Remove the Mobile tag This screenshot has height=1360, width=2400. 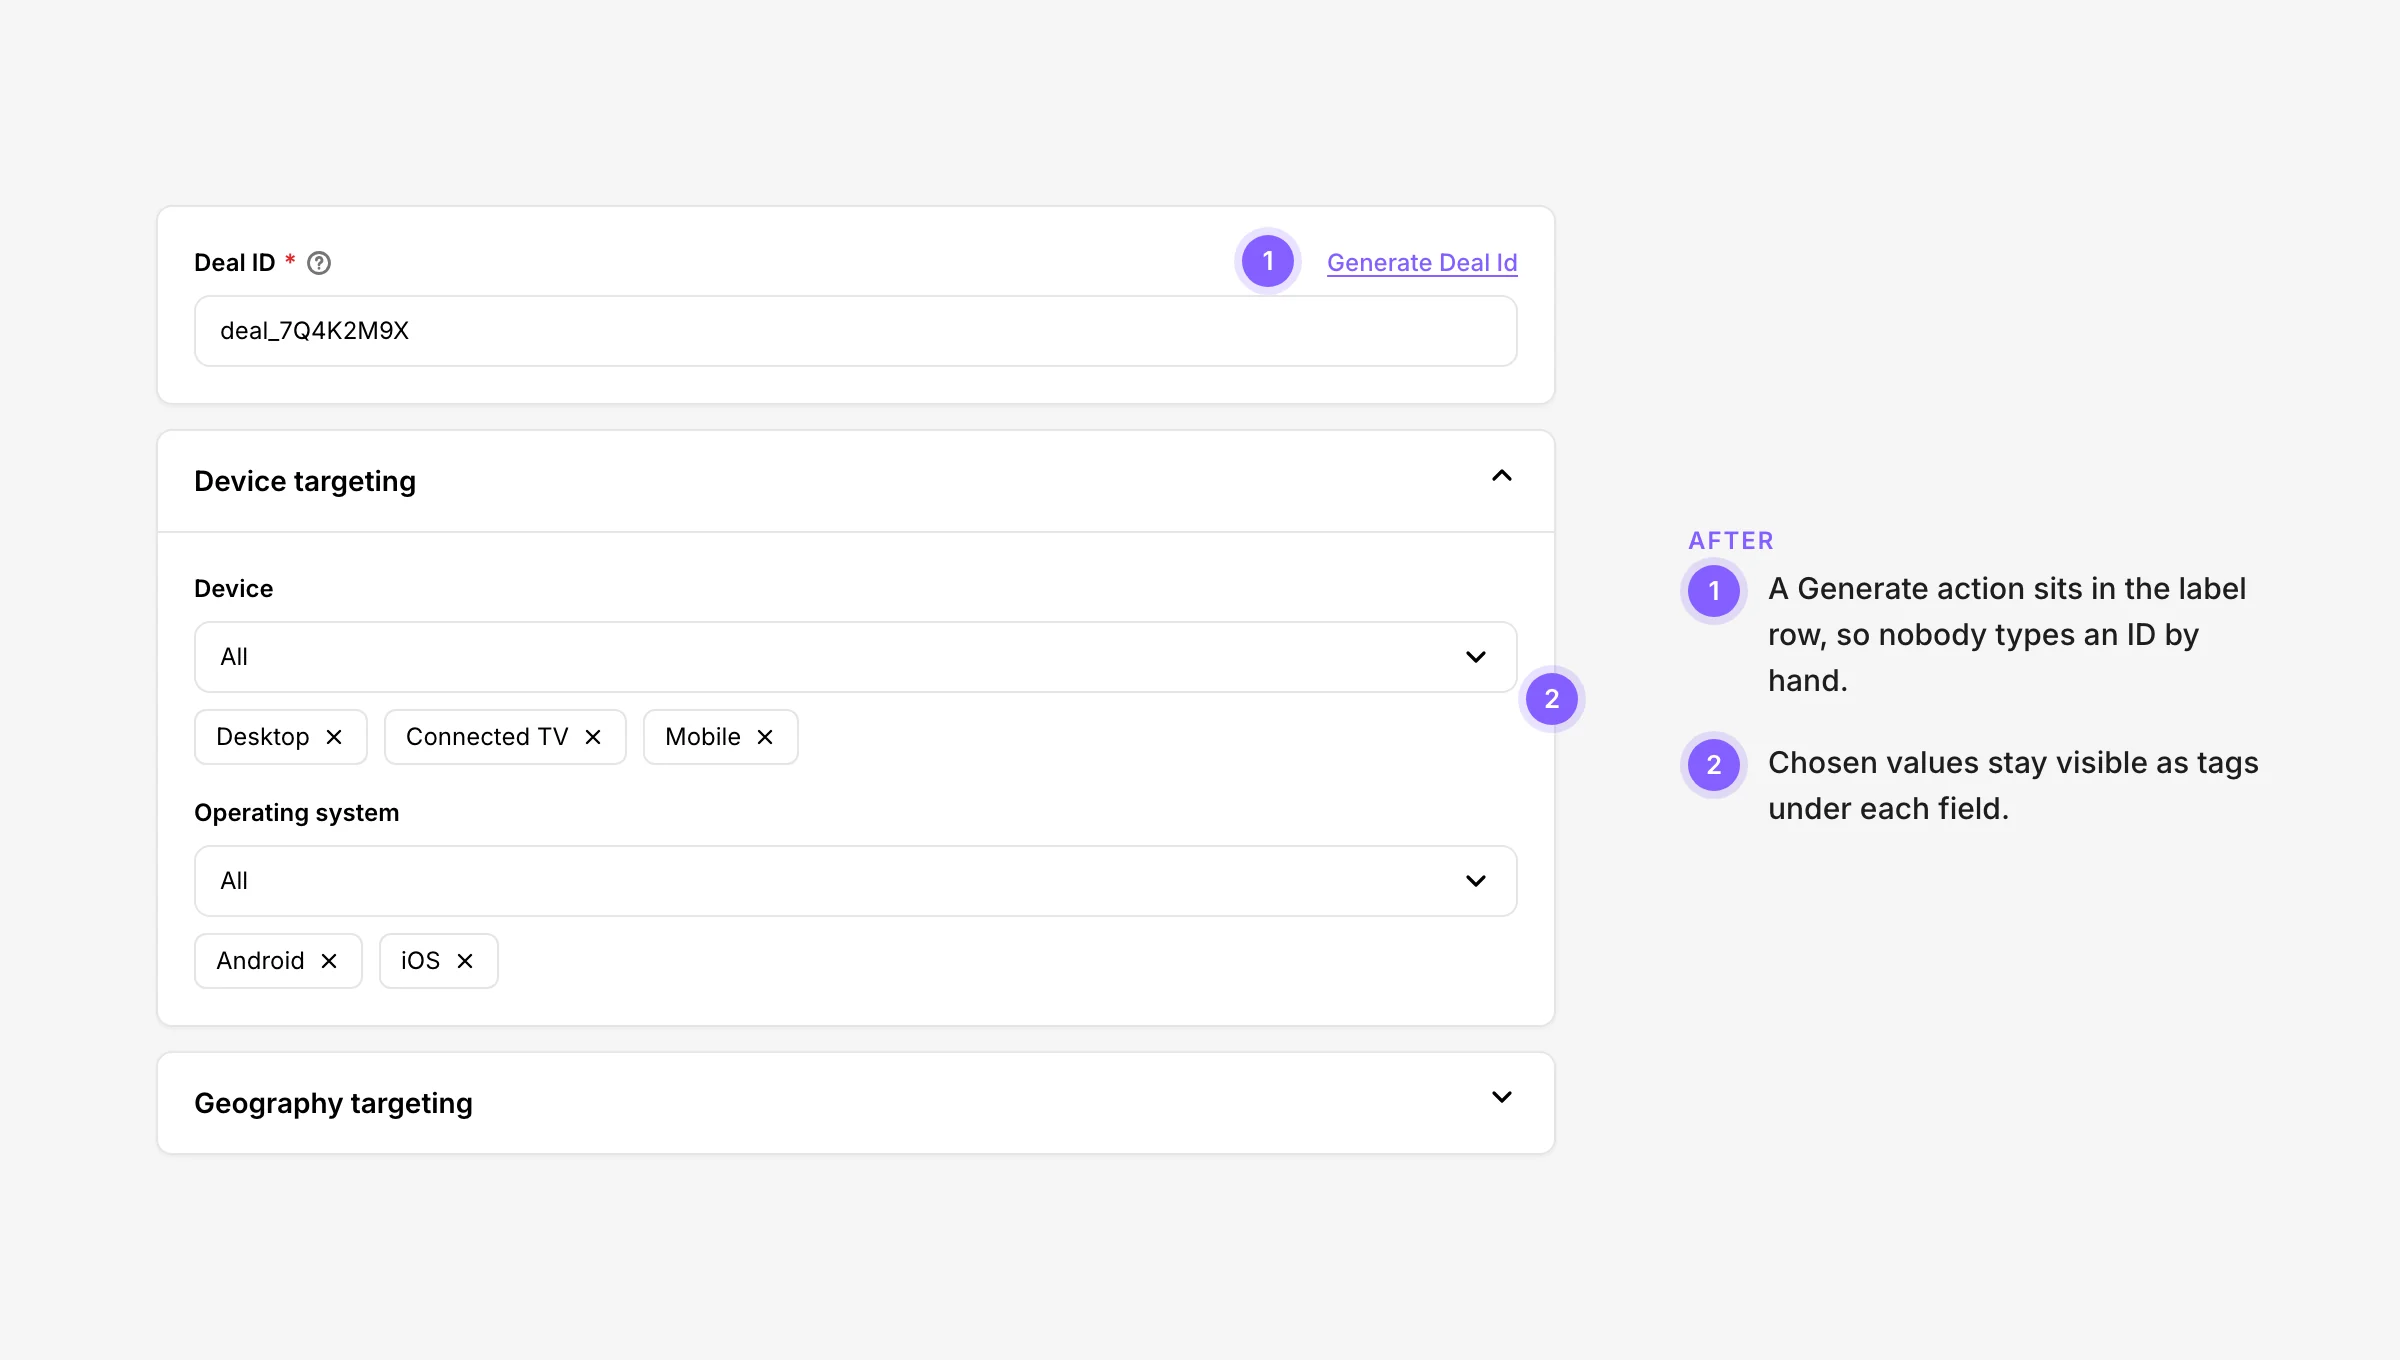point(765,737)
